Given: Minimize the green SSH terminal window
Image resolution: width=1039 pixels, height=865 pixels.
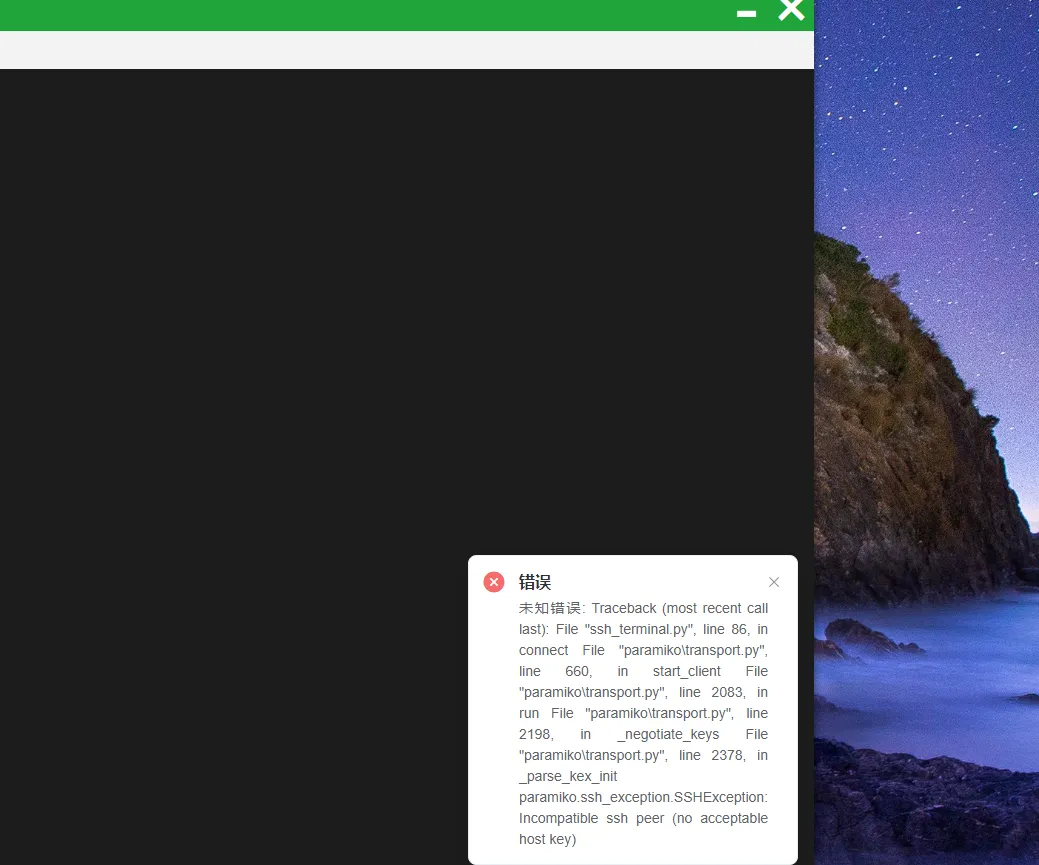Looking at the screenshot, I should [746, 13].
